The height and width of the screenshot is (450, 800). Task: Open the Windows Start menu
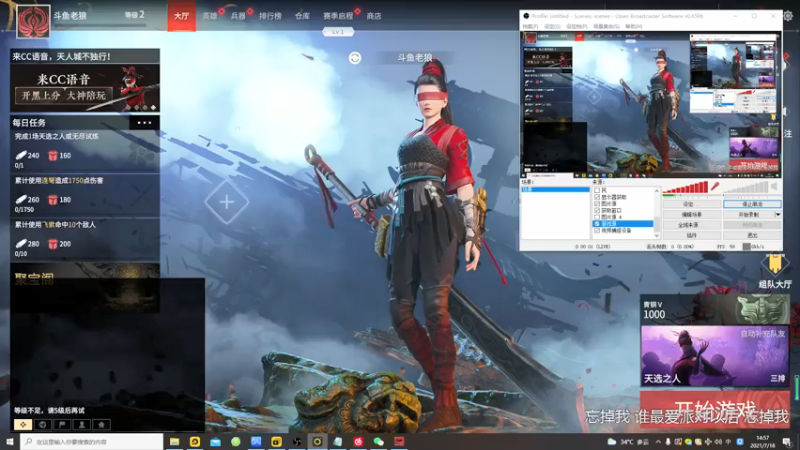[x=10, y=442]
